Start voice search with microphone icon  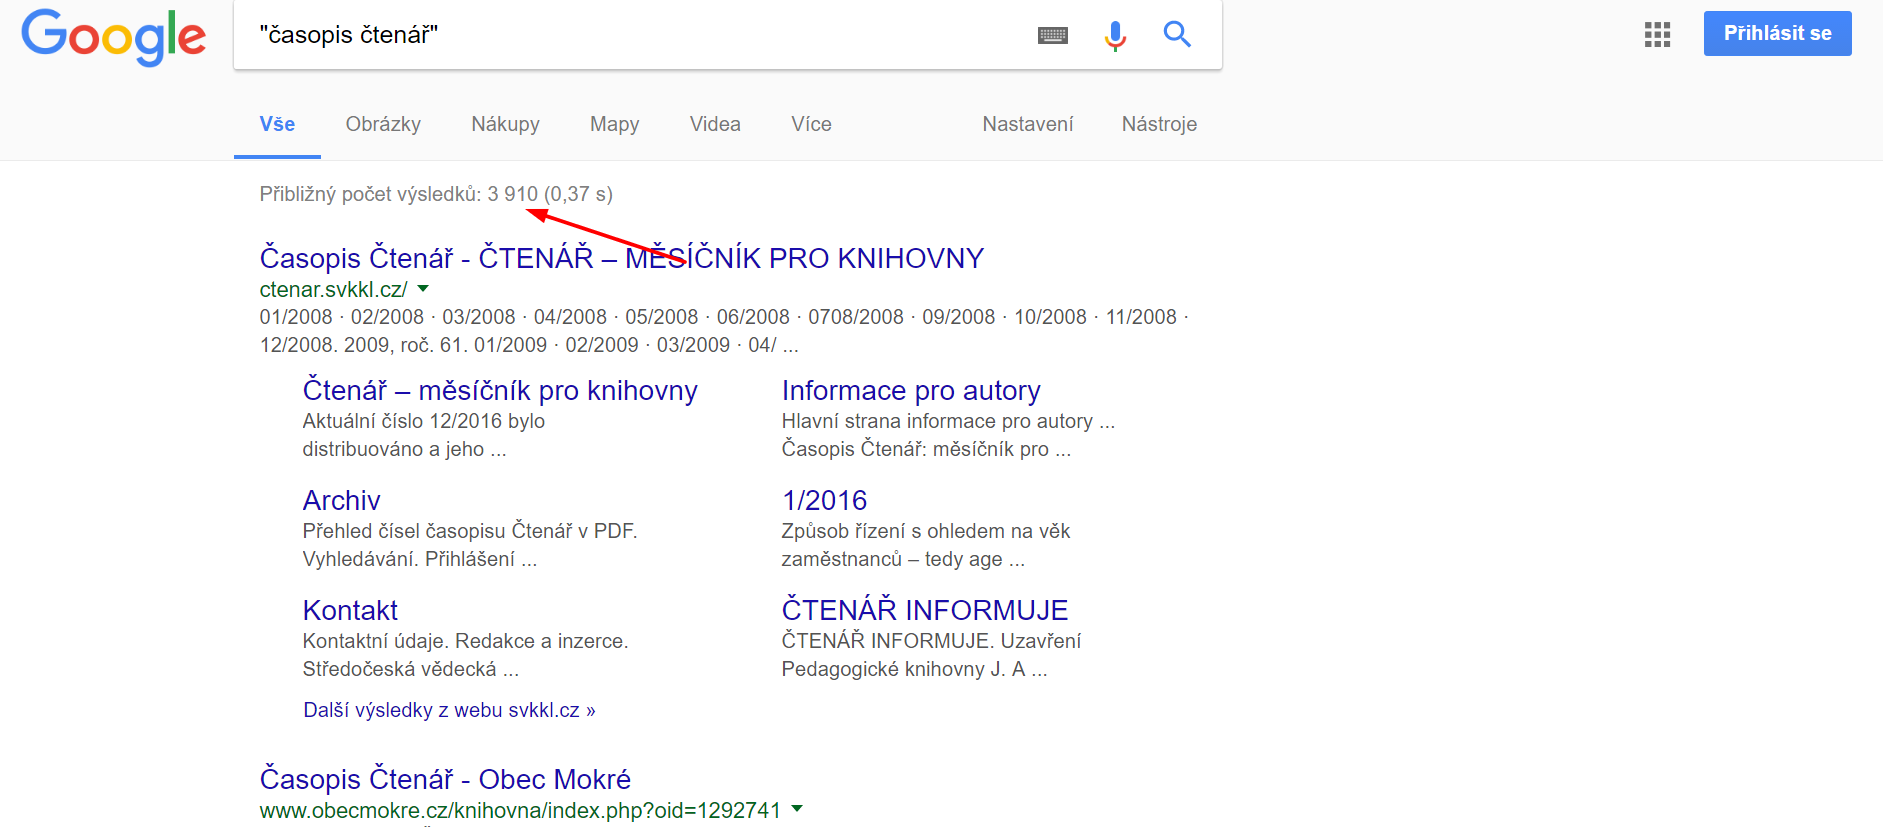click(x=1115, y=36)
